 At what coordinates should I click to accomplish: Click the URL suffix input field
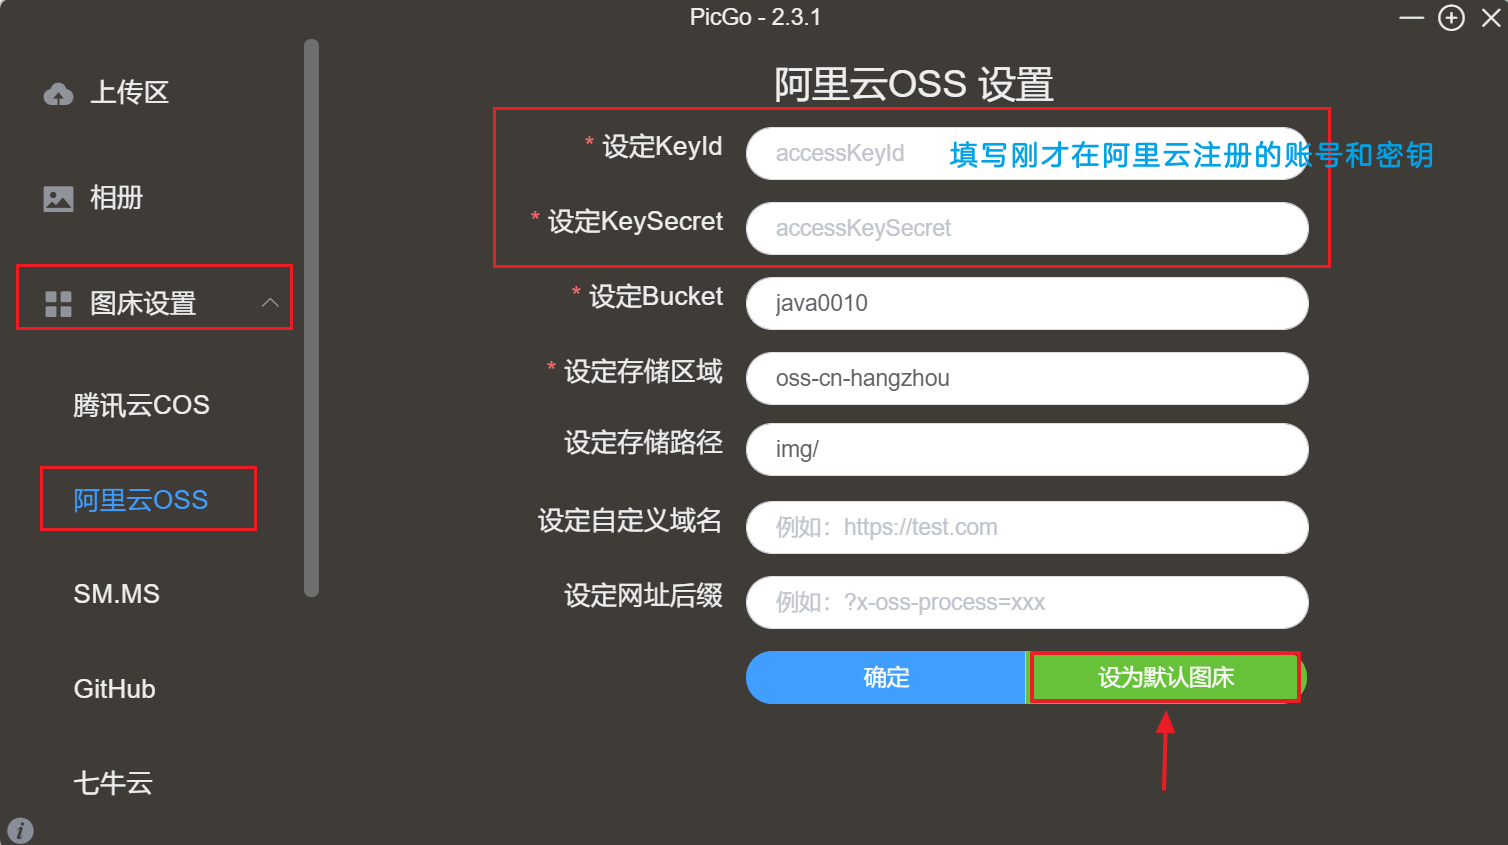coord(1027,602)
